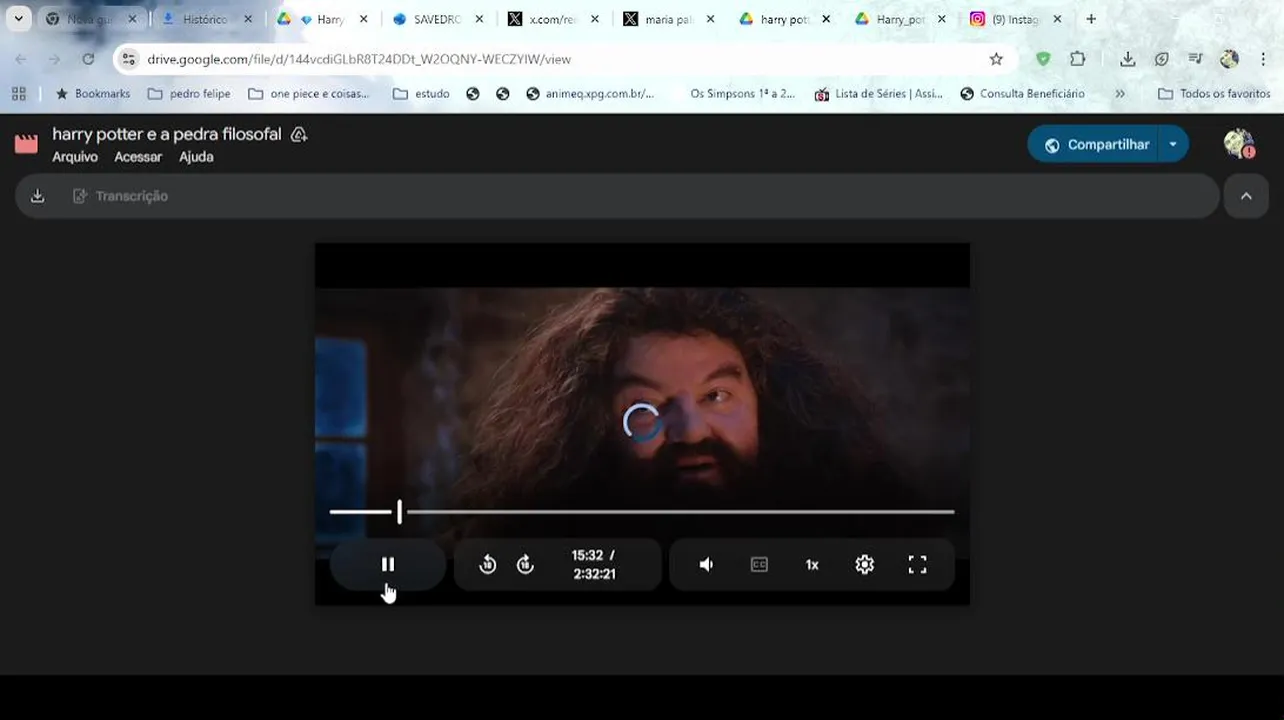This screenshot has height=720, width=1284.
Task: Open one piece e coisas bookmark folder
Action: click(308, 94)
